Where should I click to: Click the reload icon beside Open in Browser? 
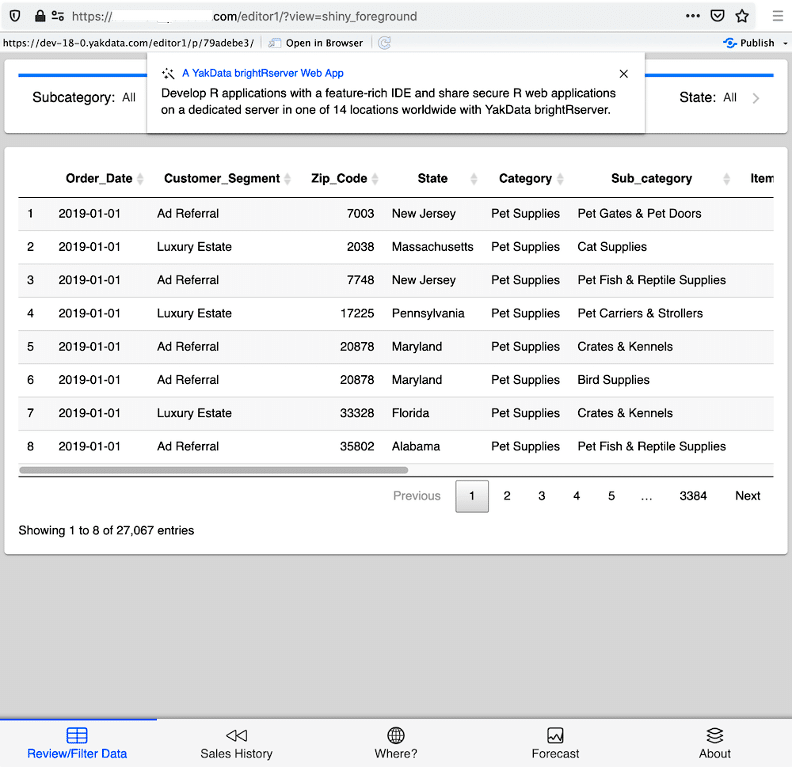(384, 43)
